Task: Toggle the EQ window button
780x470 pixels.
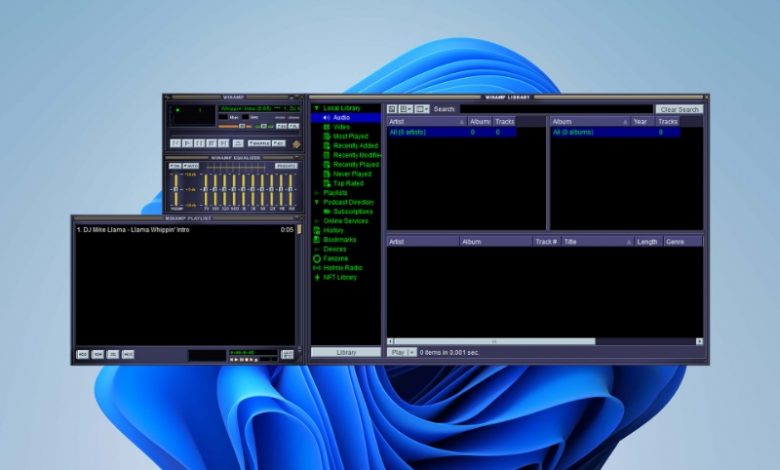Action: [282, 126]
